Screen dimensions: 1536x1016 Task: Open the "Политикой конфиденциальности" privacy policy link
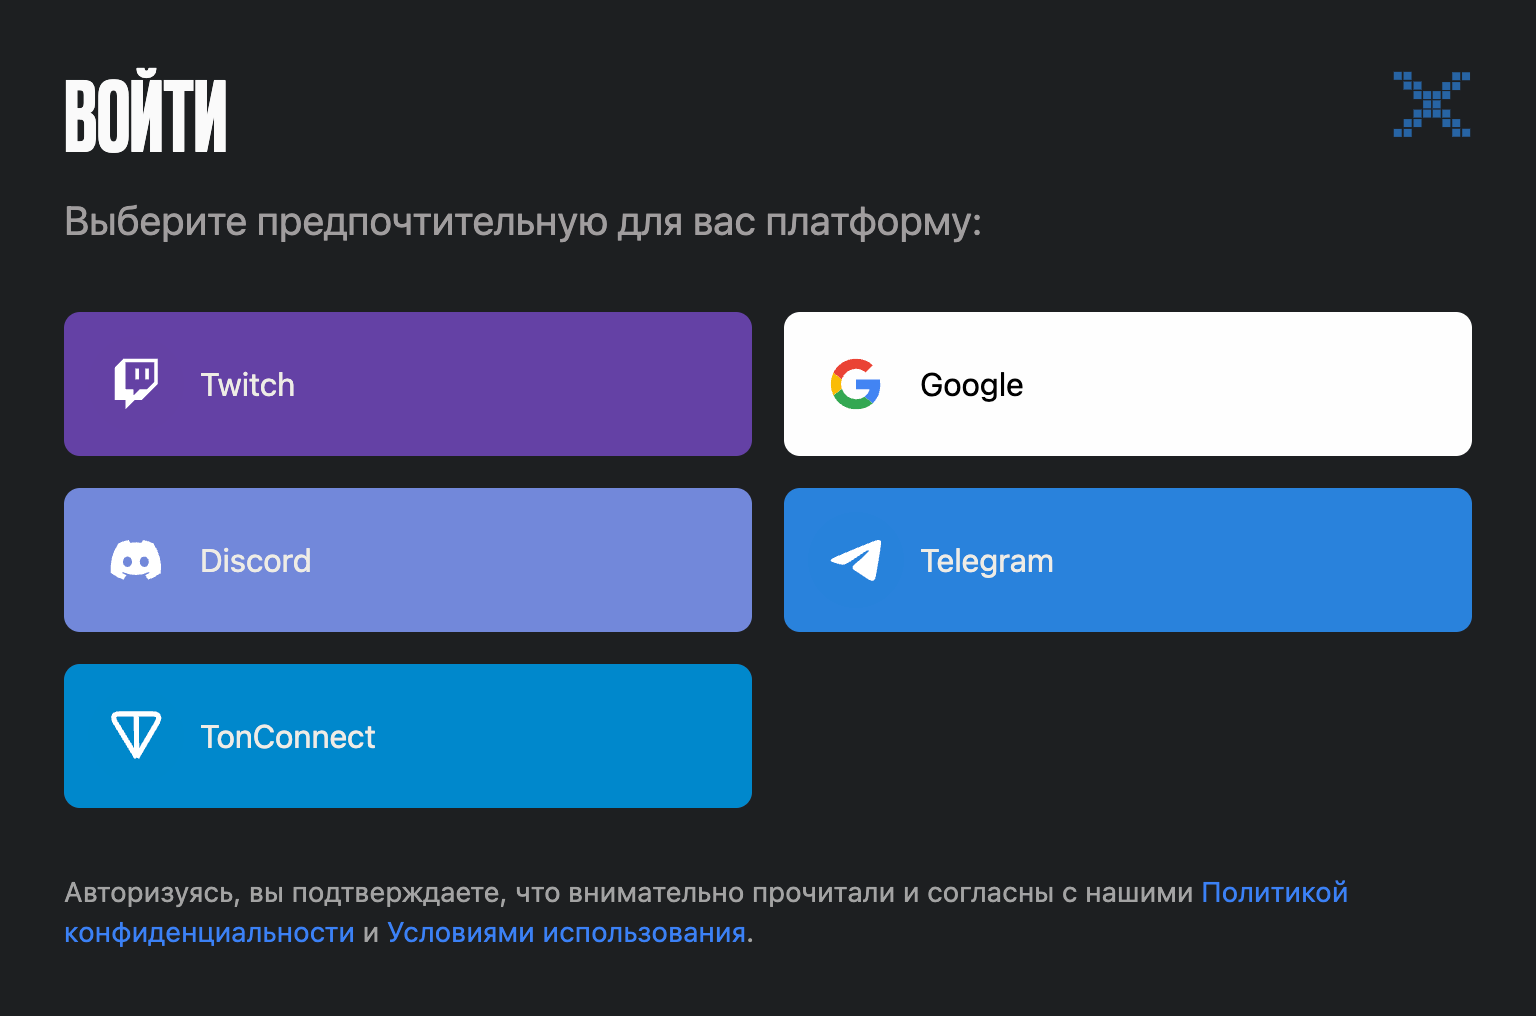[1274, 892]
